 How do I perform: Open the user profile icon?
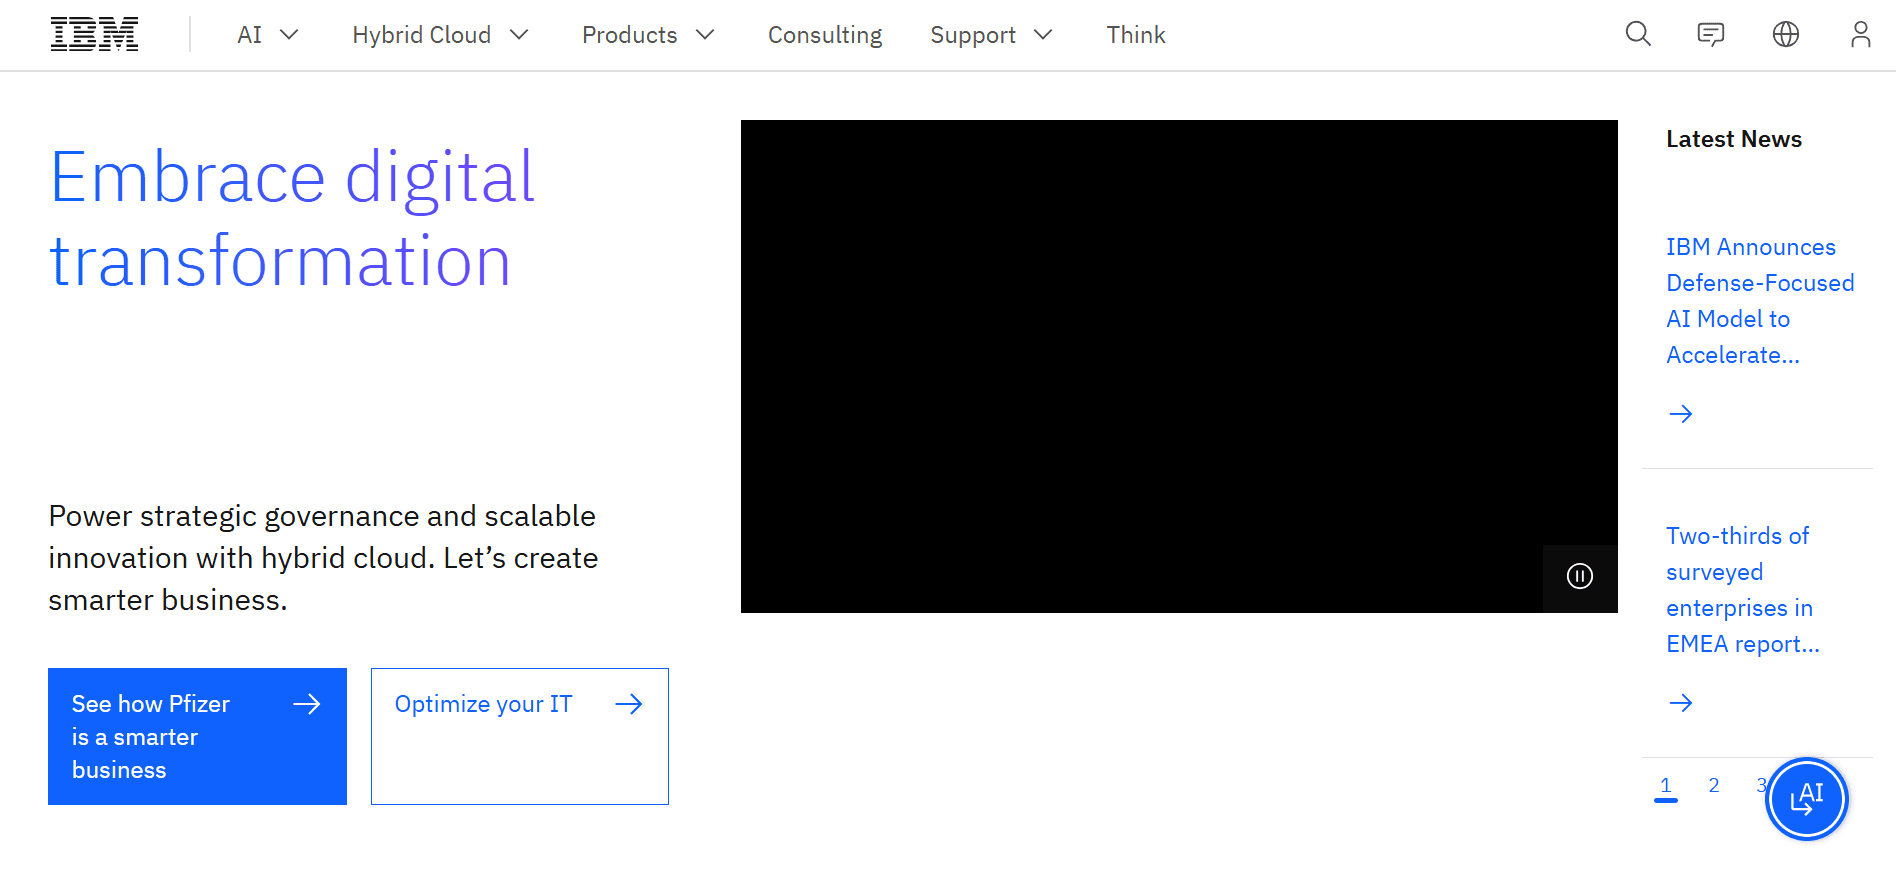point(1860,35)
